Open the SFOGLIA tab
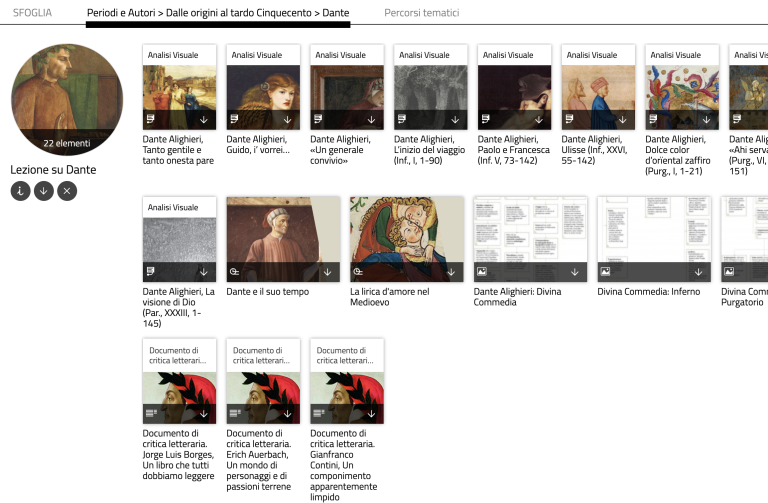Viewport: 768px width, 503px height. pos(32,13)
